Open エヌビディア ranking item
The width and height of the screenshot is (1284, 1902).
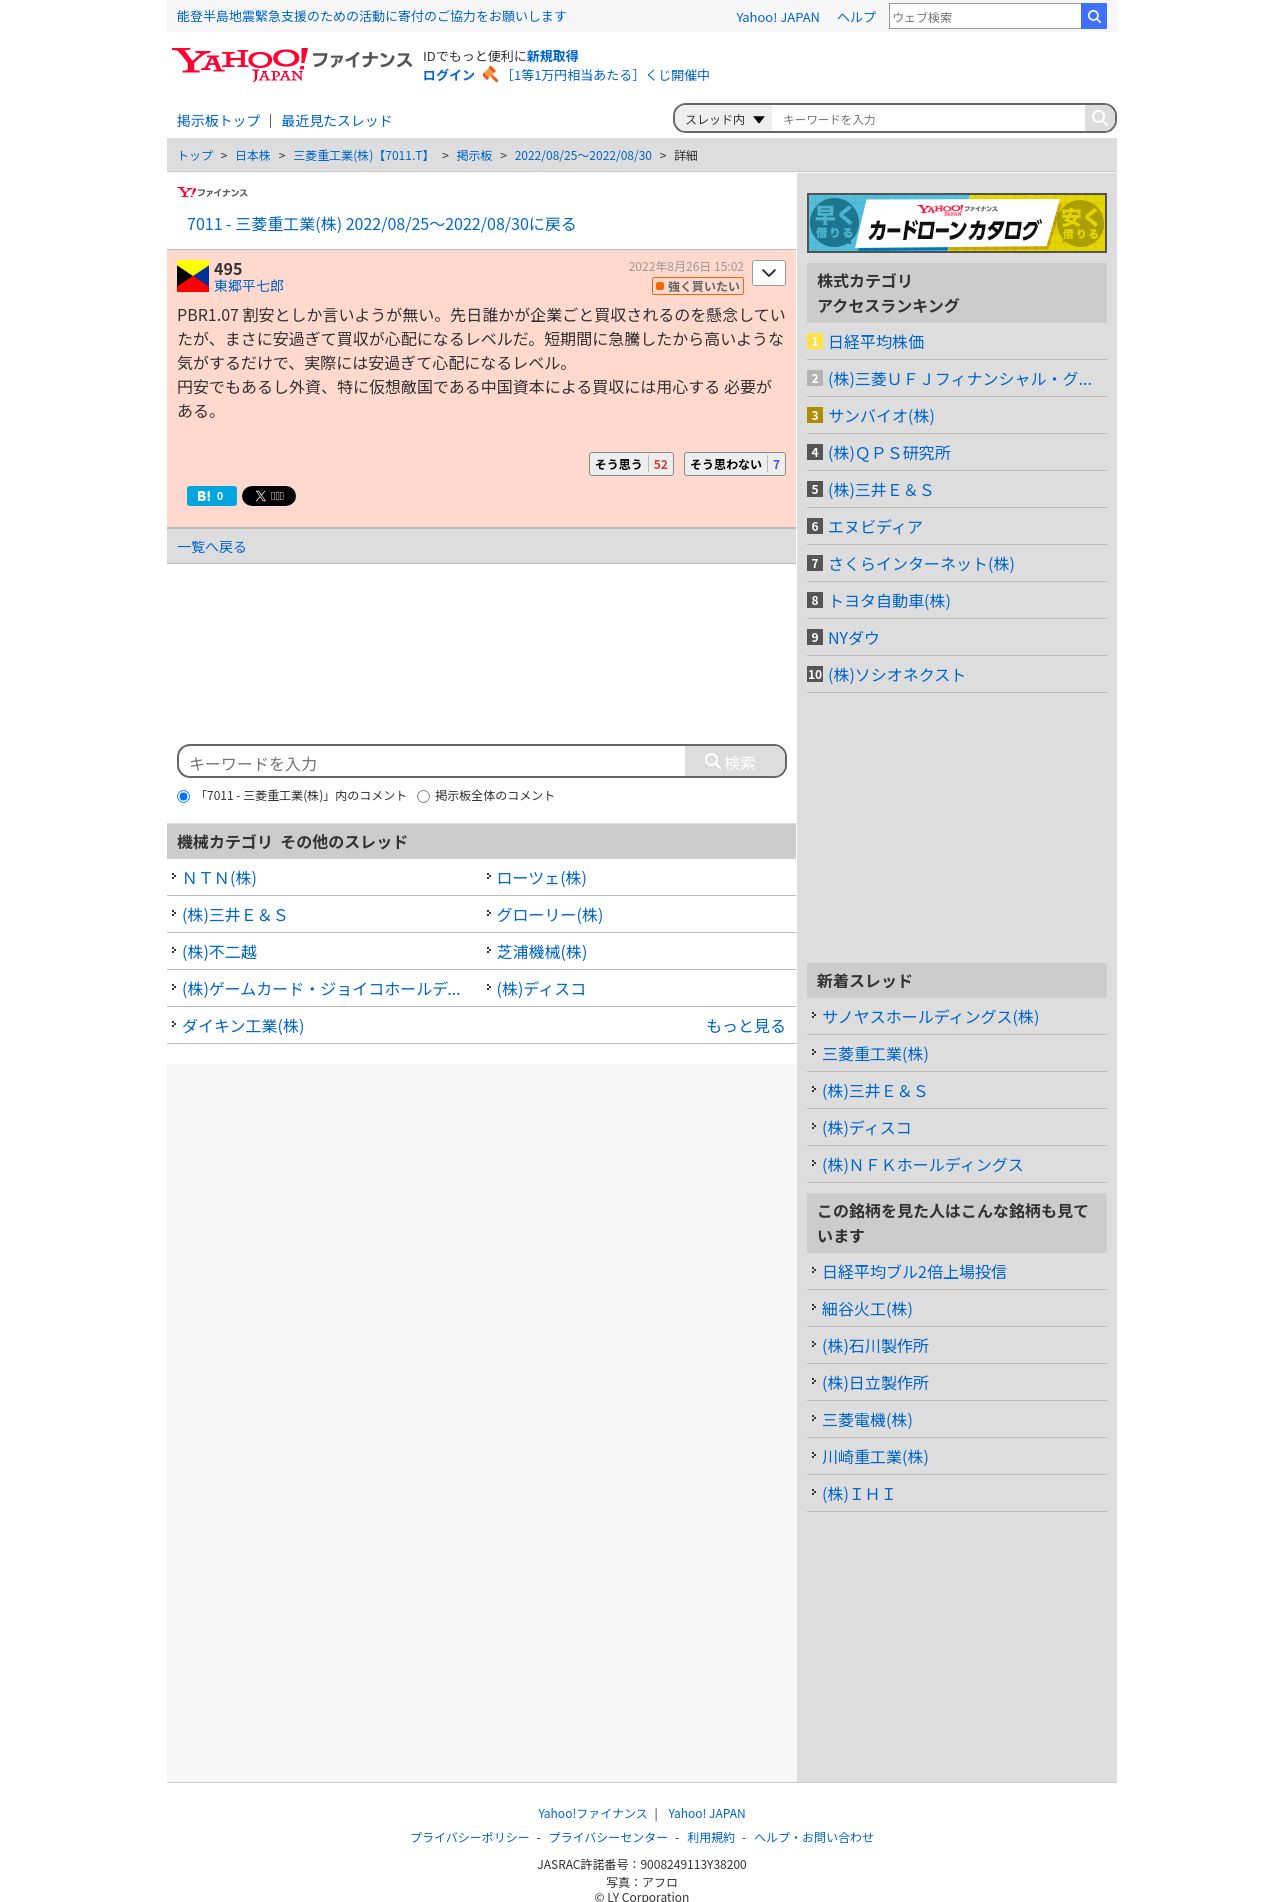click(875, 527)
